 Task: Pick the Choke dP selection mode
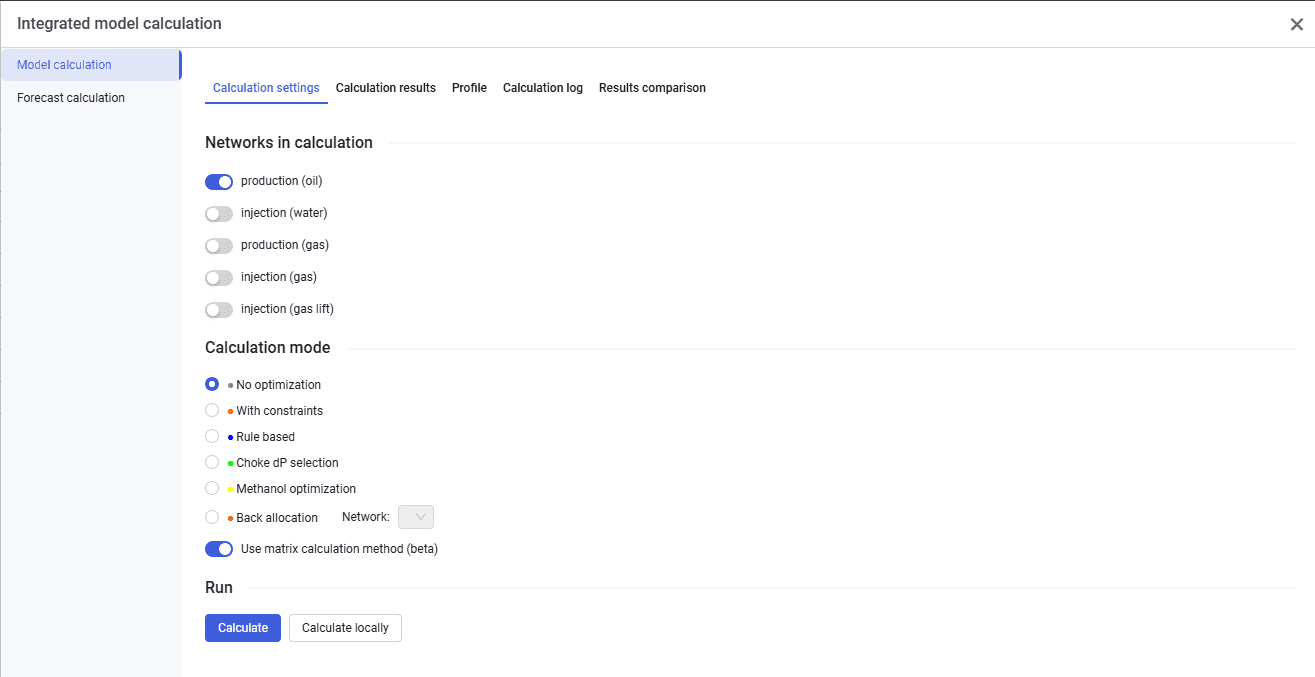[x=212, y=462]
